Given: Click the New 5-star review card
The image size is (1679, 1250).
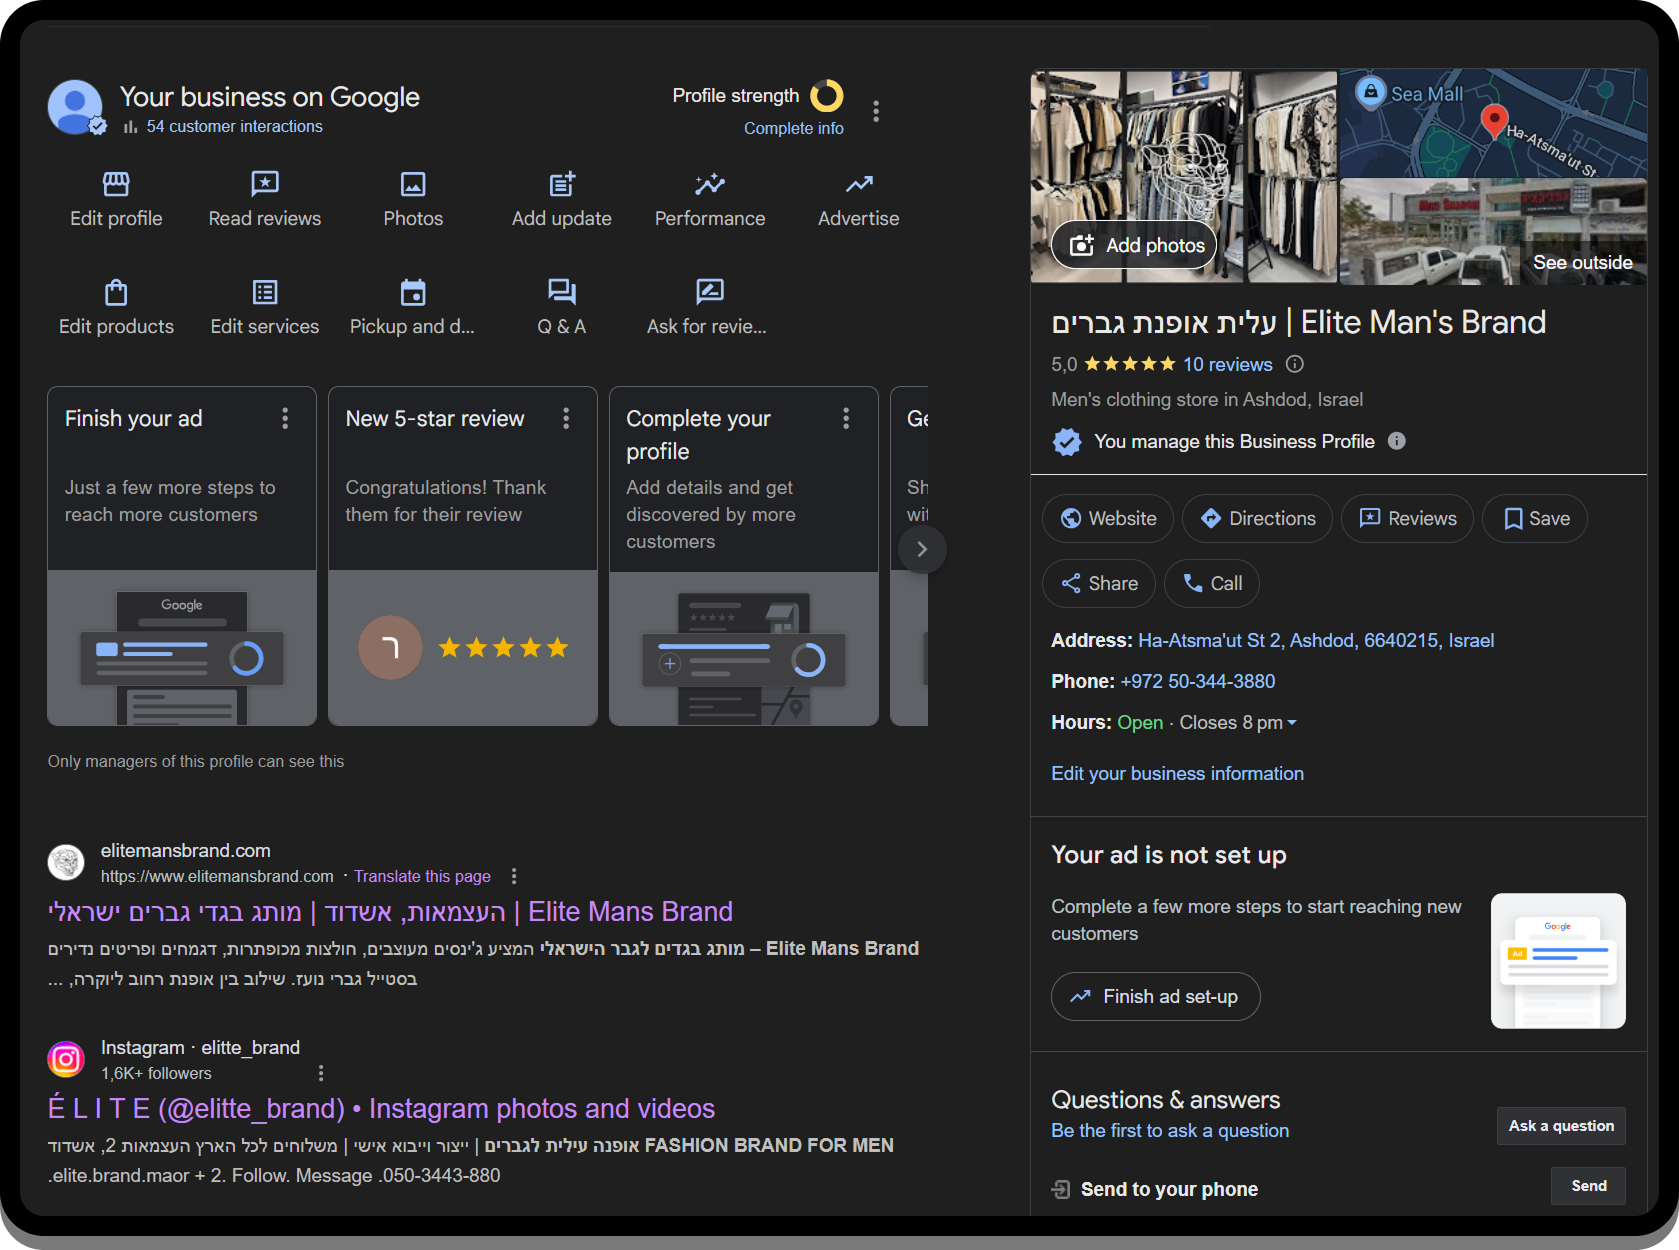Looking at the screenshot, I should (463, 556).
